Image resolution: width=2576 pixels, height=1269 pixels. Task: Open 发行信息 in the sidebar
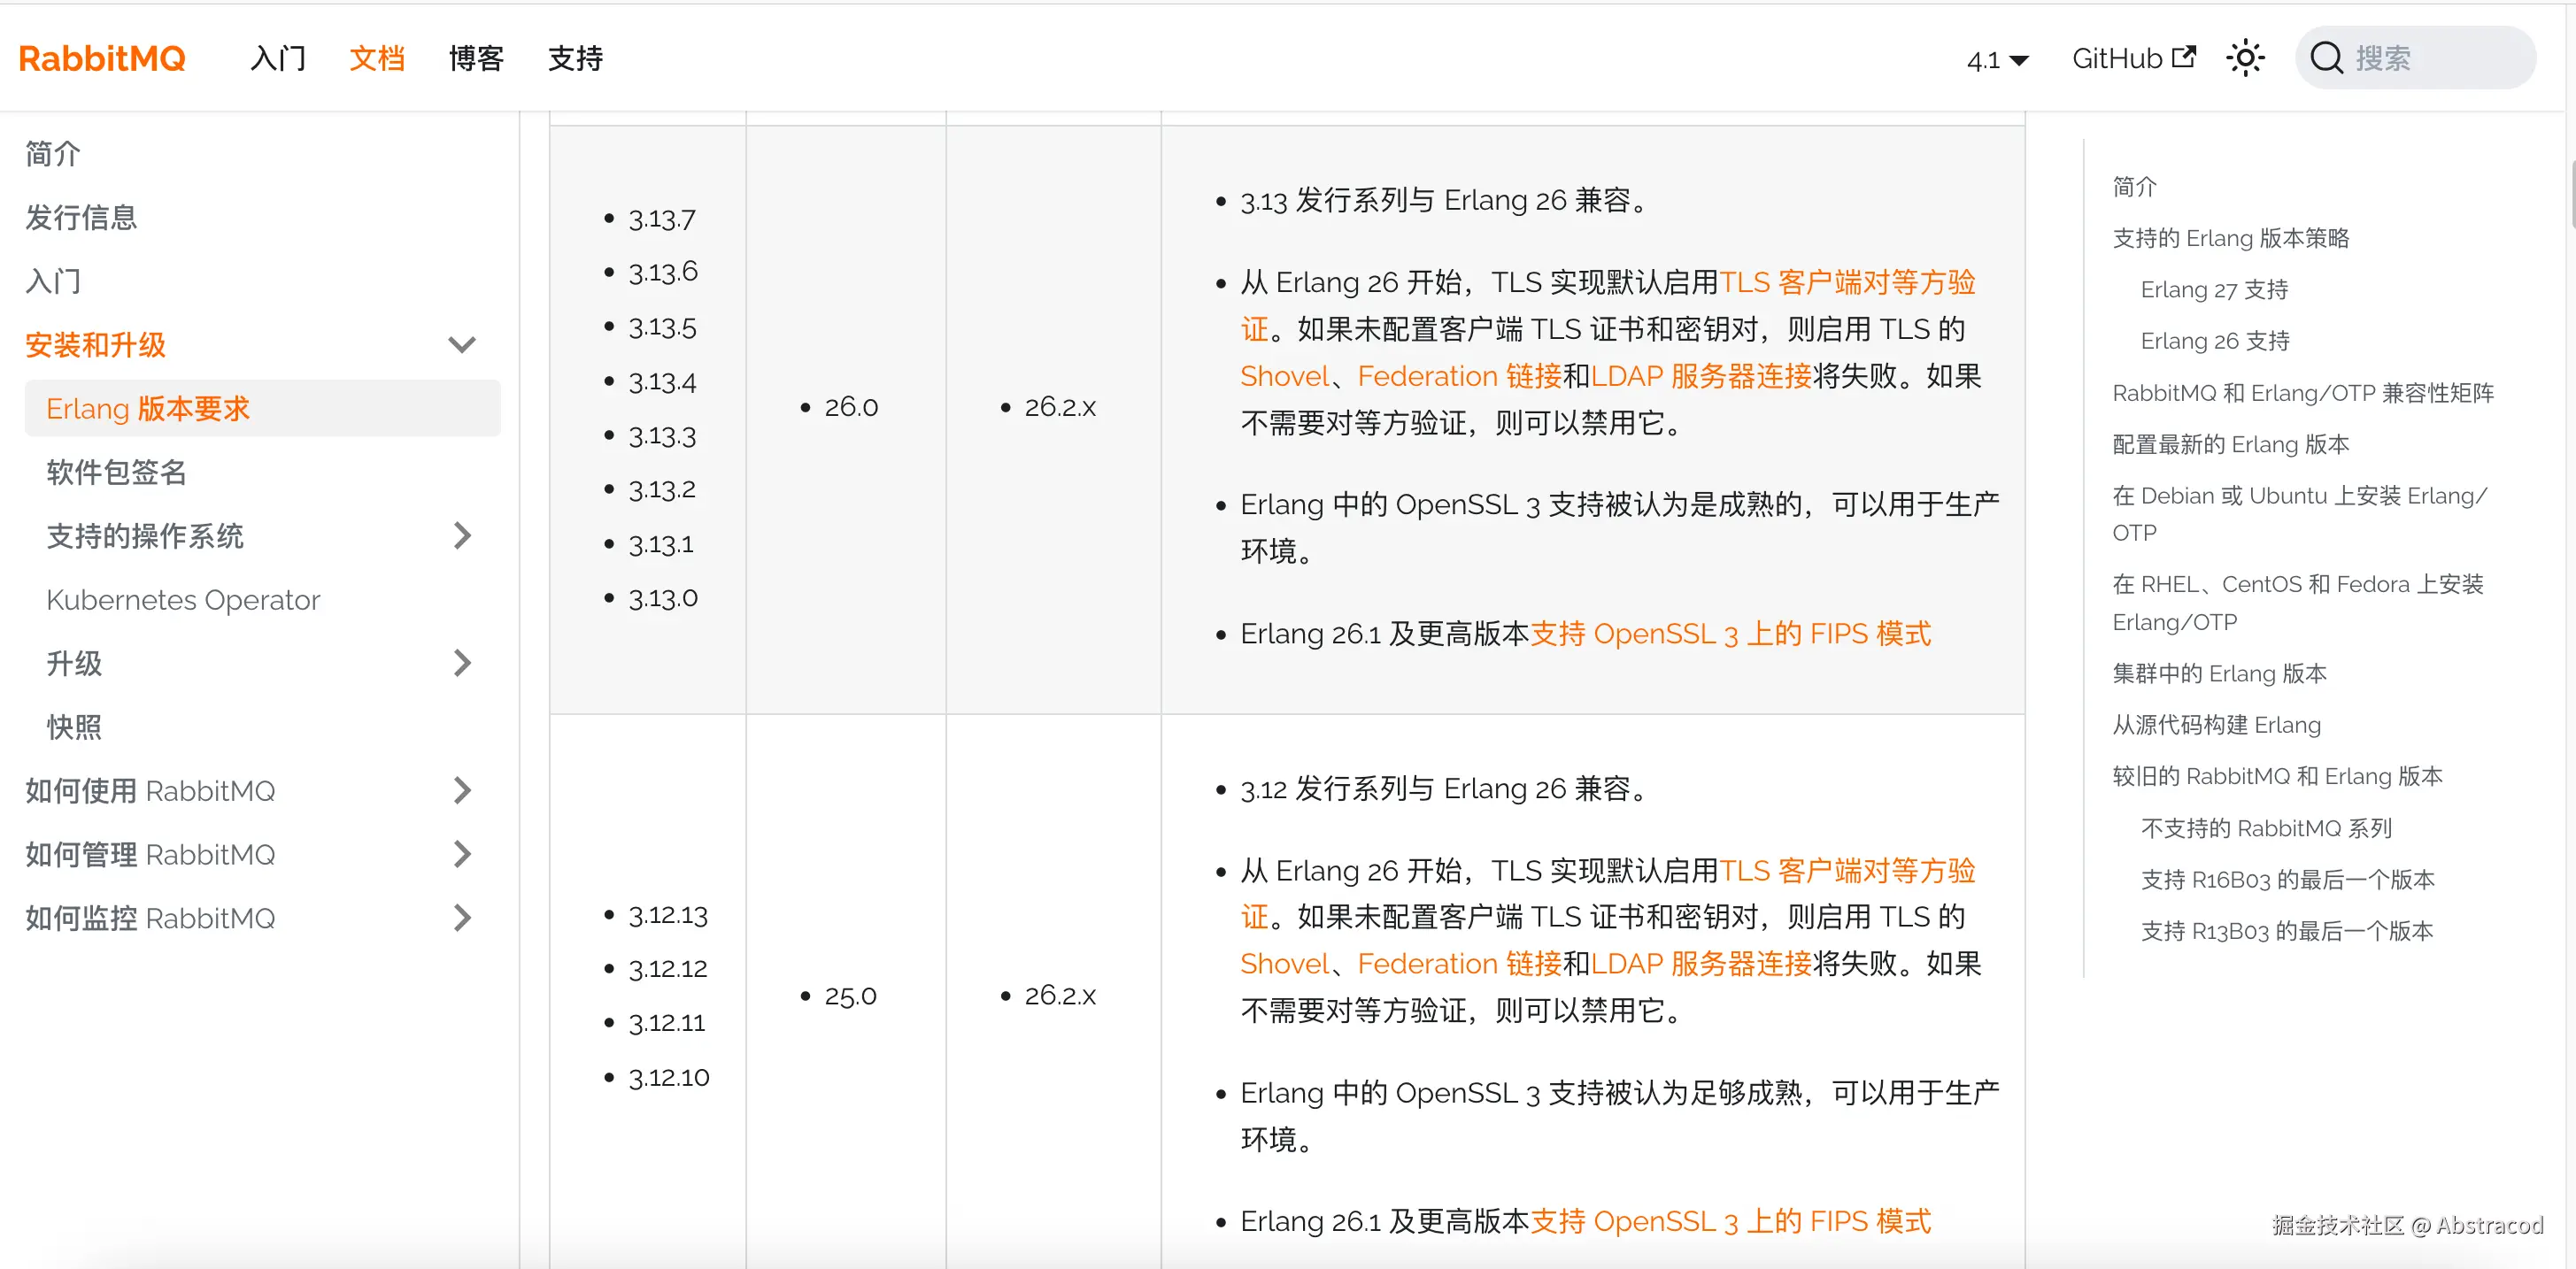81,217
